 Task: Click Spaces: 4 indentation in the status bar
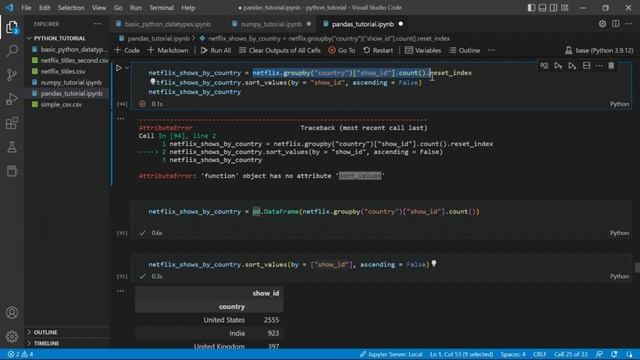click(x=513, y=354)
